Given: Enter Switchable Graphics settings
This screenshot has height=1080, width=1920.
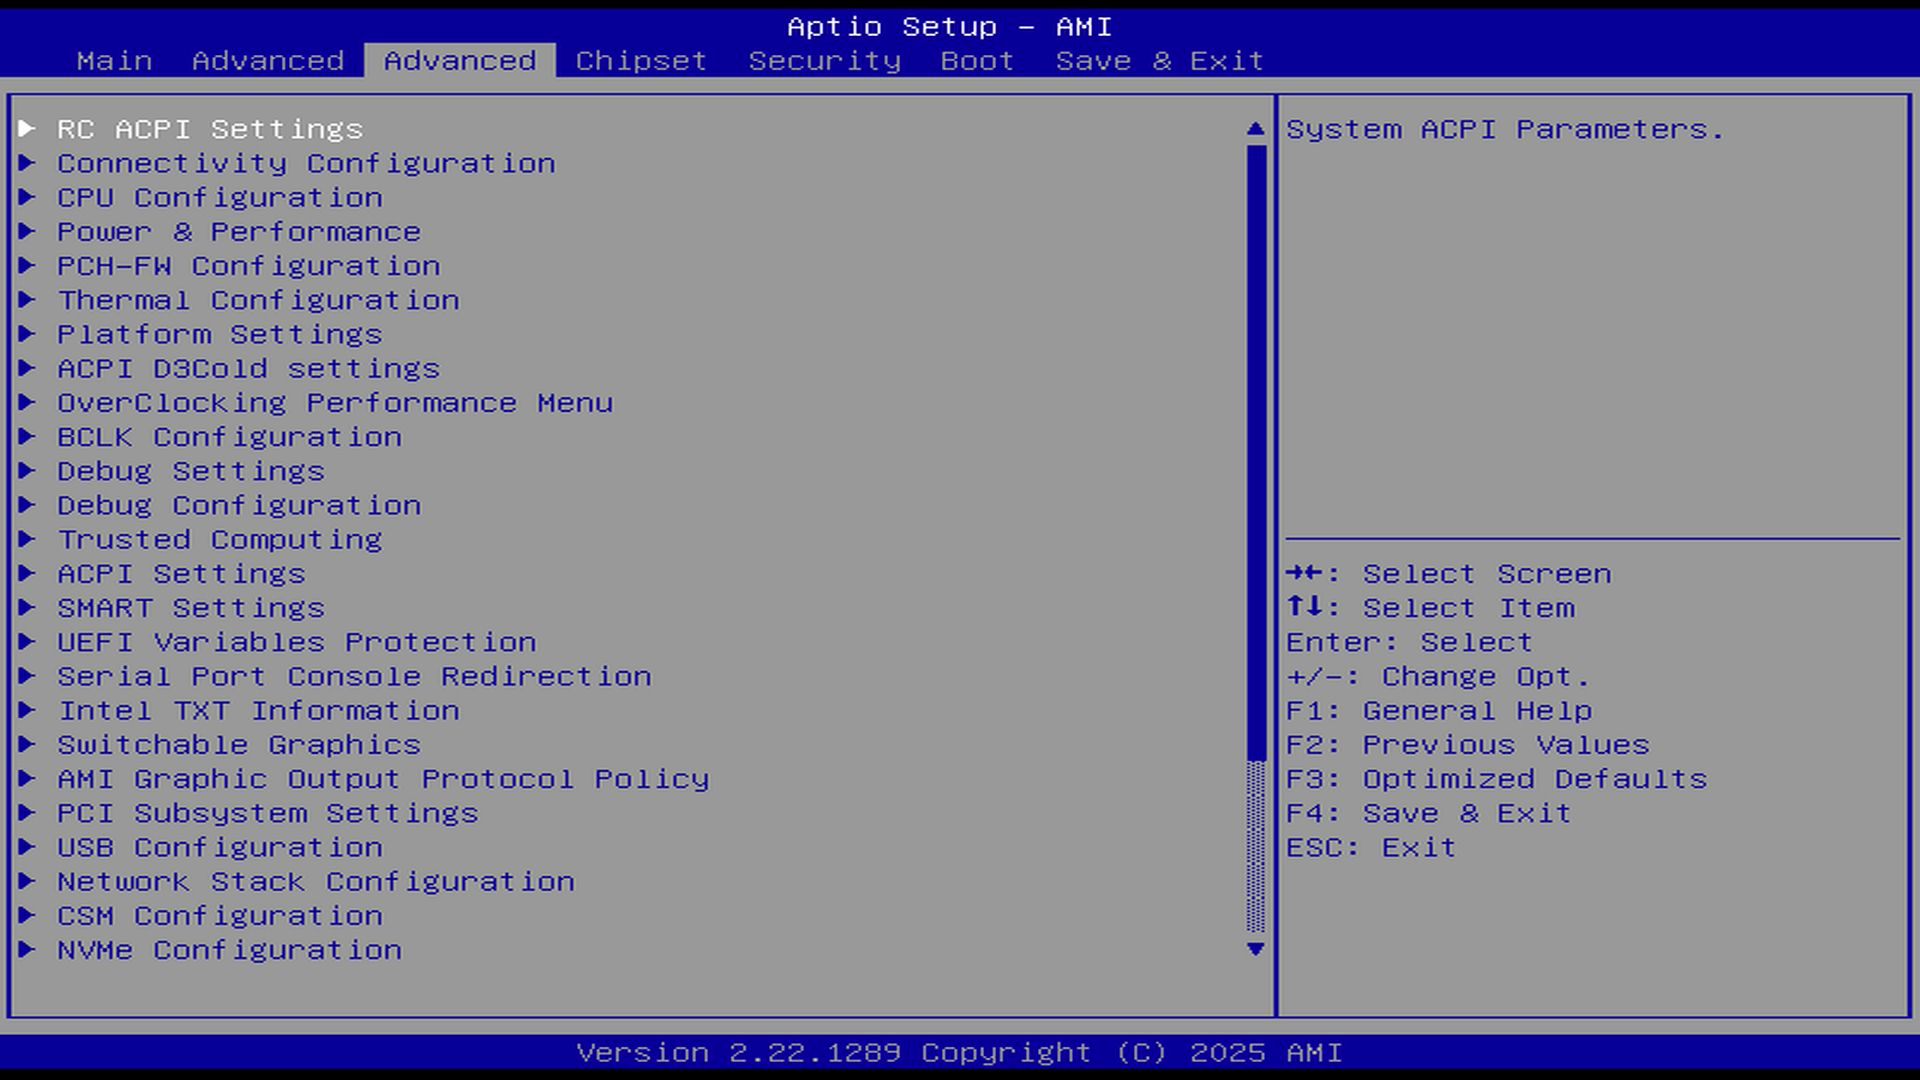Looking at the screenshot, I should click(x=238, y=744).
